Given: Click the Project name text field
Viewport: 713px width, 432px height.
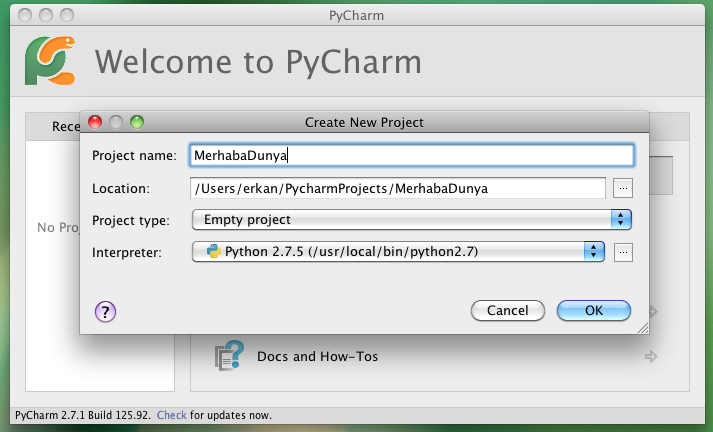Looking at the screenshot, I should (x=412, y=156).
